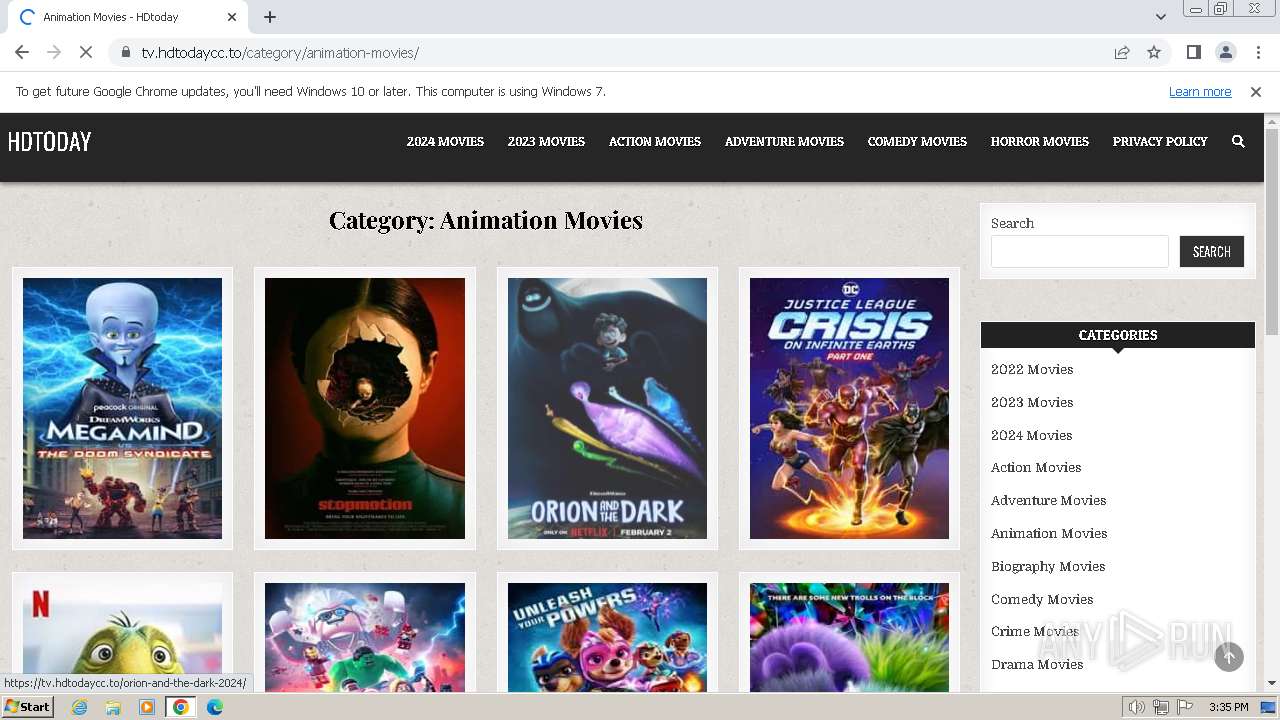Click the SEARCH button
Screen dimensions: 1280x720
point(1212,251)
